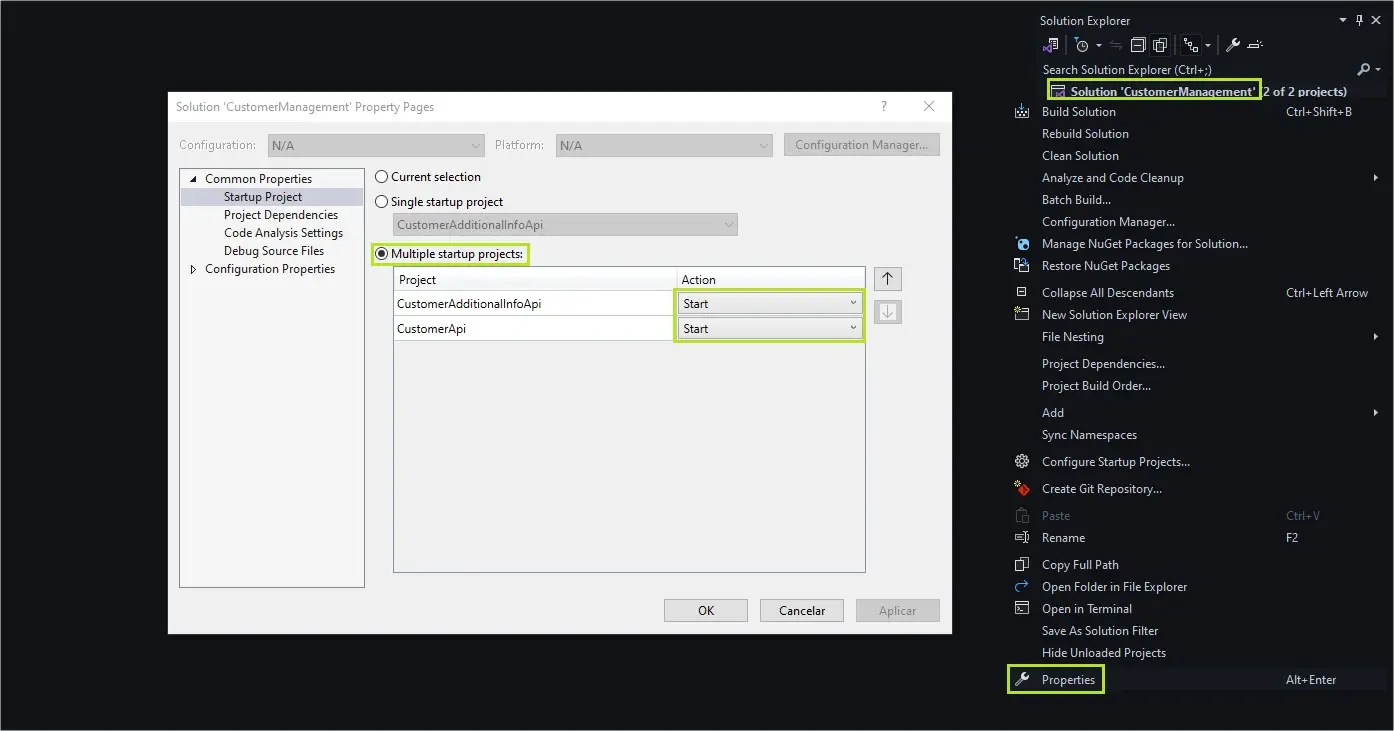
Task: Click the Cancelar button
Action: (x=802, y=611)
